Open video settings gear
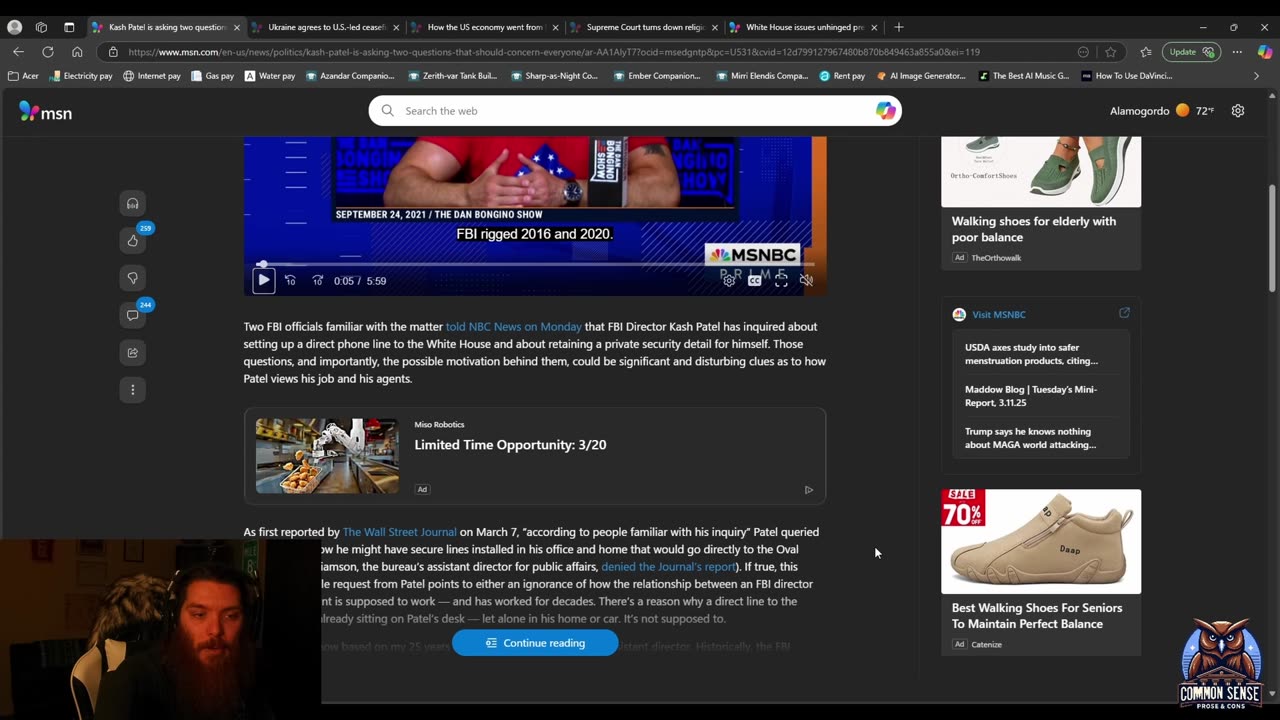 [729, 281]
